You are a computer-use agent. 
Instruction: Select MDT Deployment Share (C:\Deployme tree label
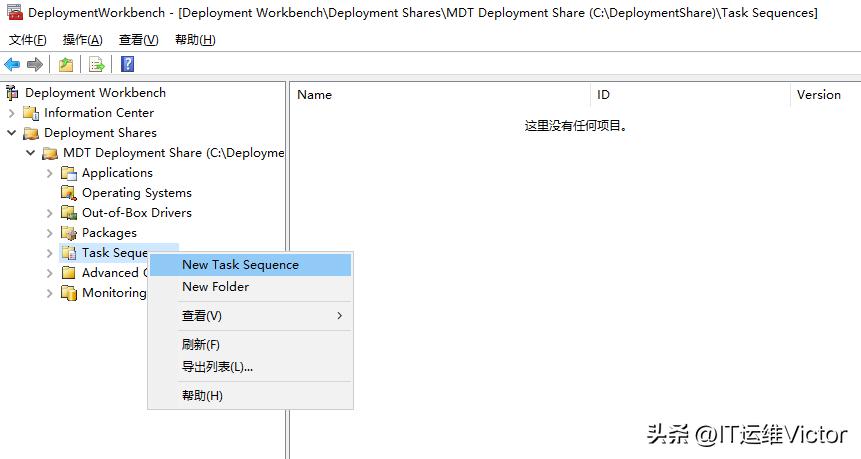coord(174,153)
